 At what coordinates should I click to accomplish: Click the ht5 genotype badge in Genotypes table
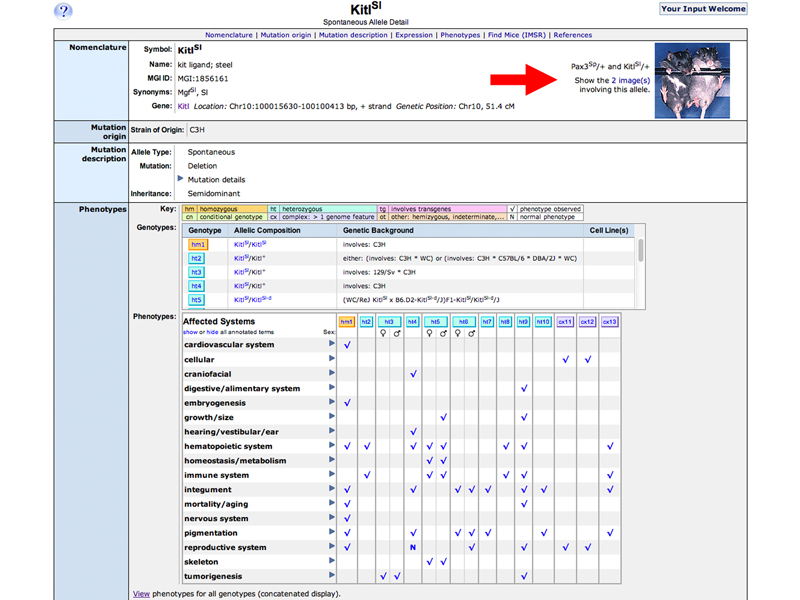point(196,299)
